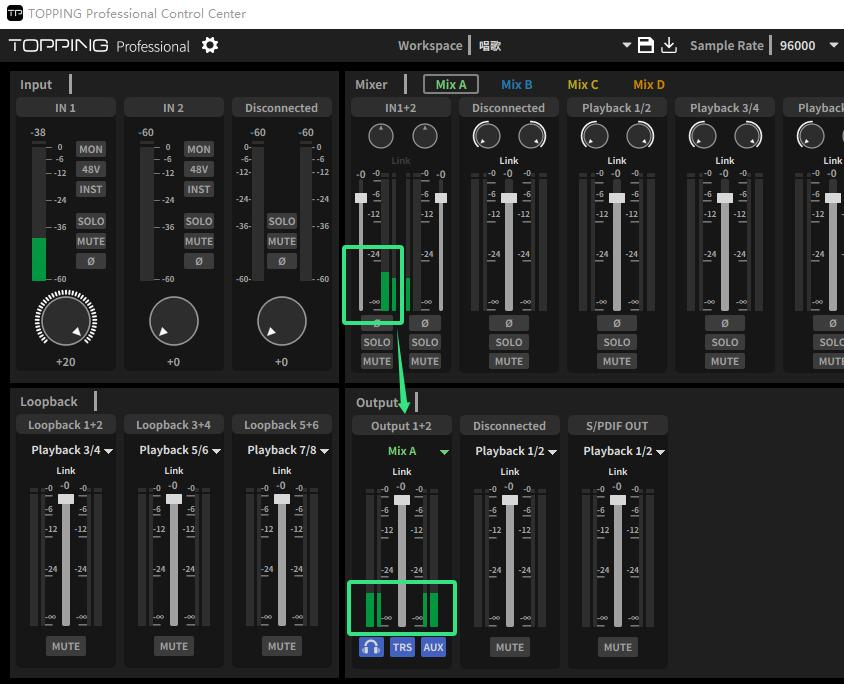Open the settings gear
Screen dimensions: 844x684
(x=209, y=45)
